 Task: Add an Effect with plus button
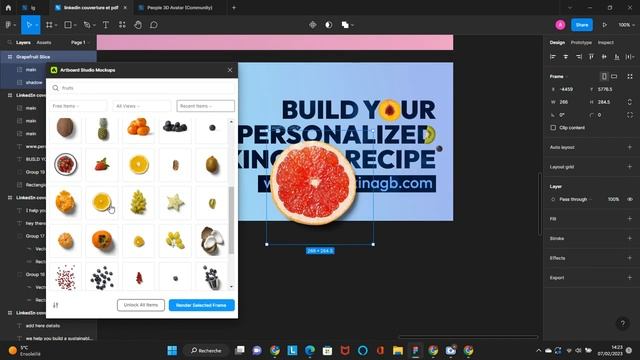(629, 258)
